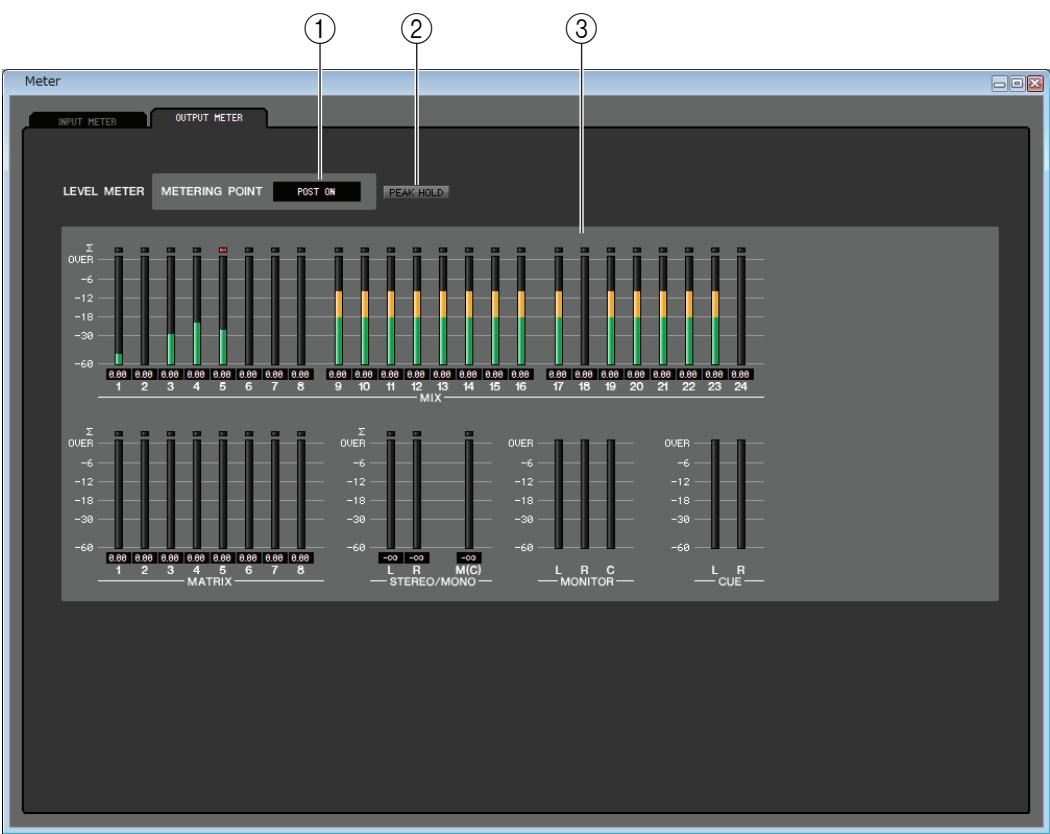Click the MIX 5 level meter bar
Viewport: 1050px width, 834px height.
point(223,310)
